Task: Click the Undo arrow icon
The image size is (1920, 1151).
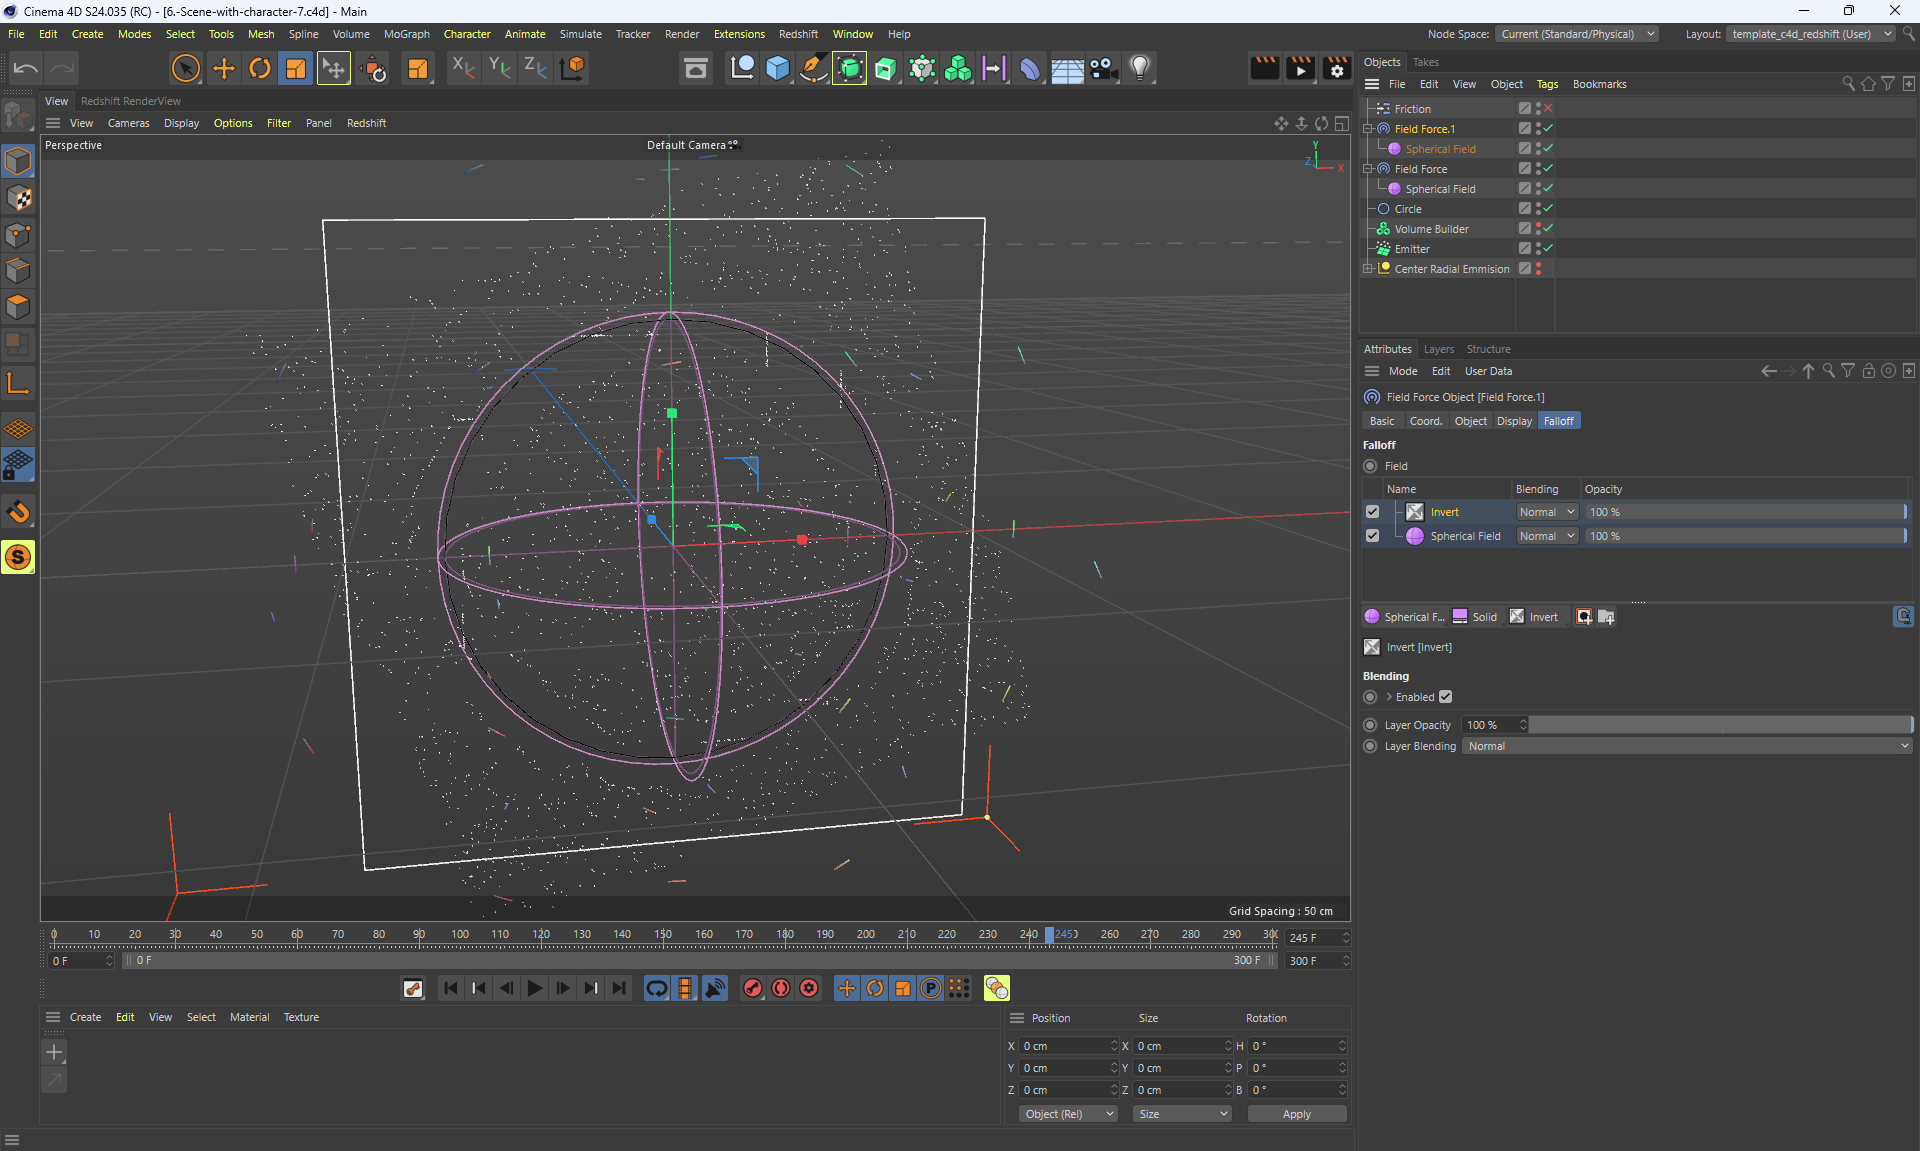Action: 26,68
